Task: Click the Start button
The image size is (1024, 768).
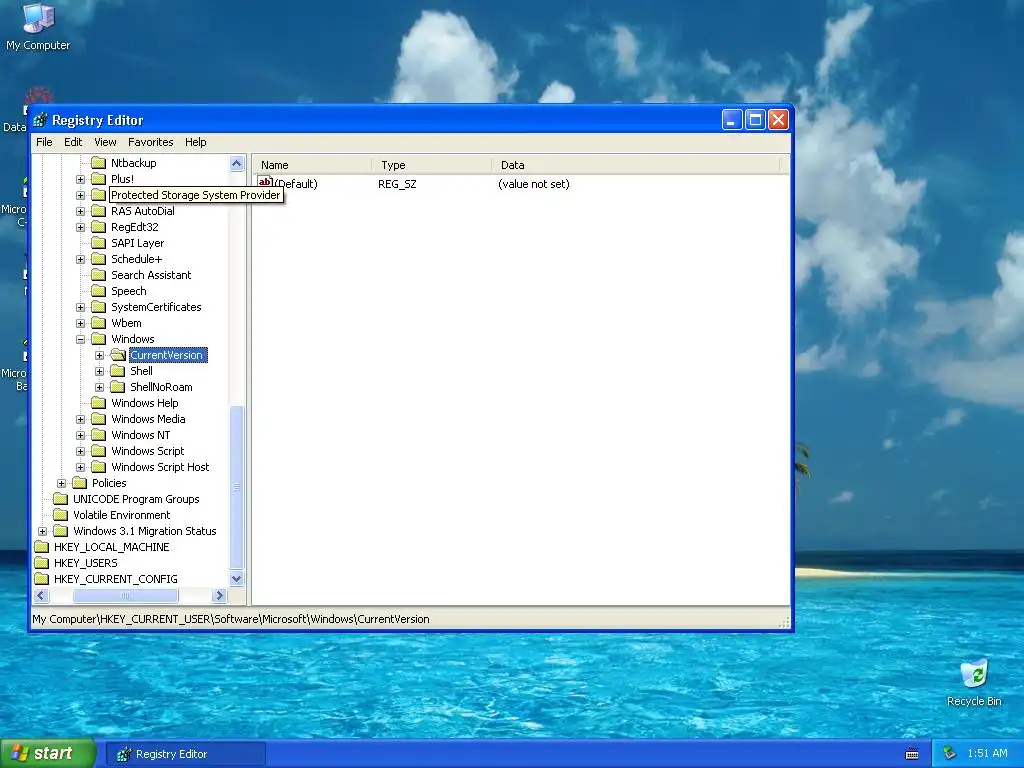Action: (48, 753)
